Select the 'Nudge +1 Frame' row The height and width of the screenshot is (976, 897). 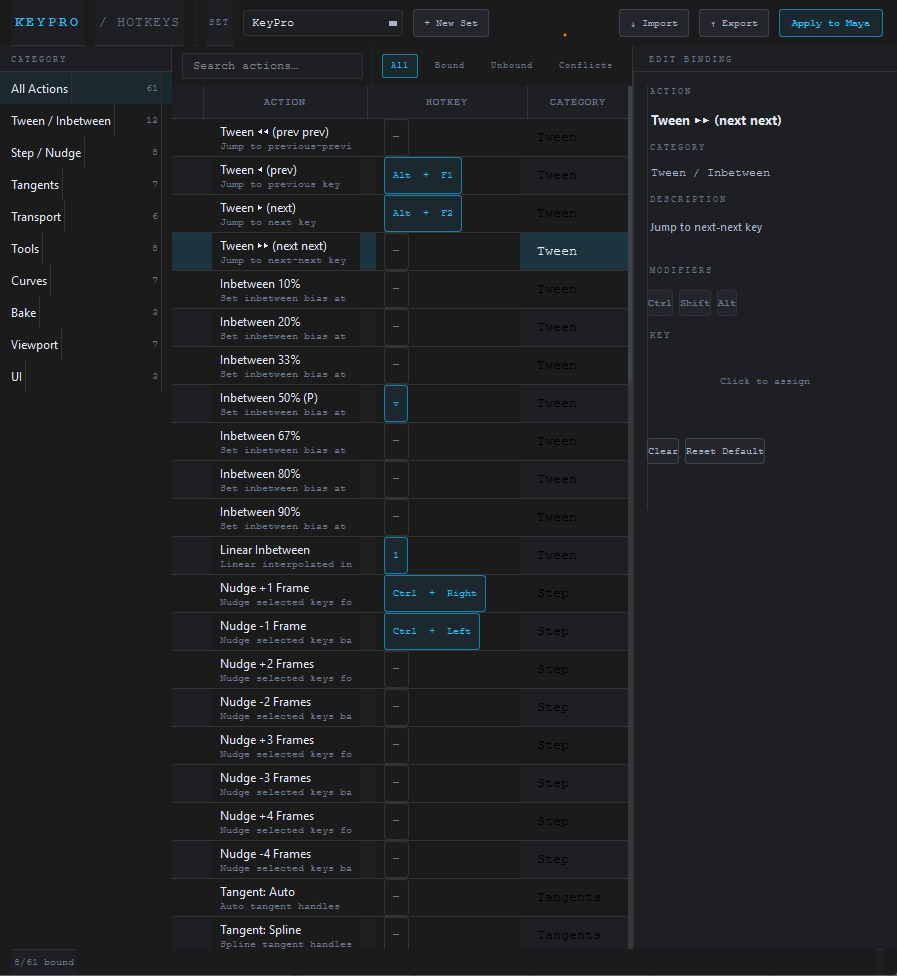tap(400, 593)
